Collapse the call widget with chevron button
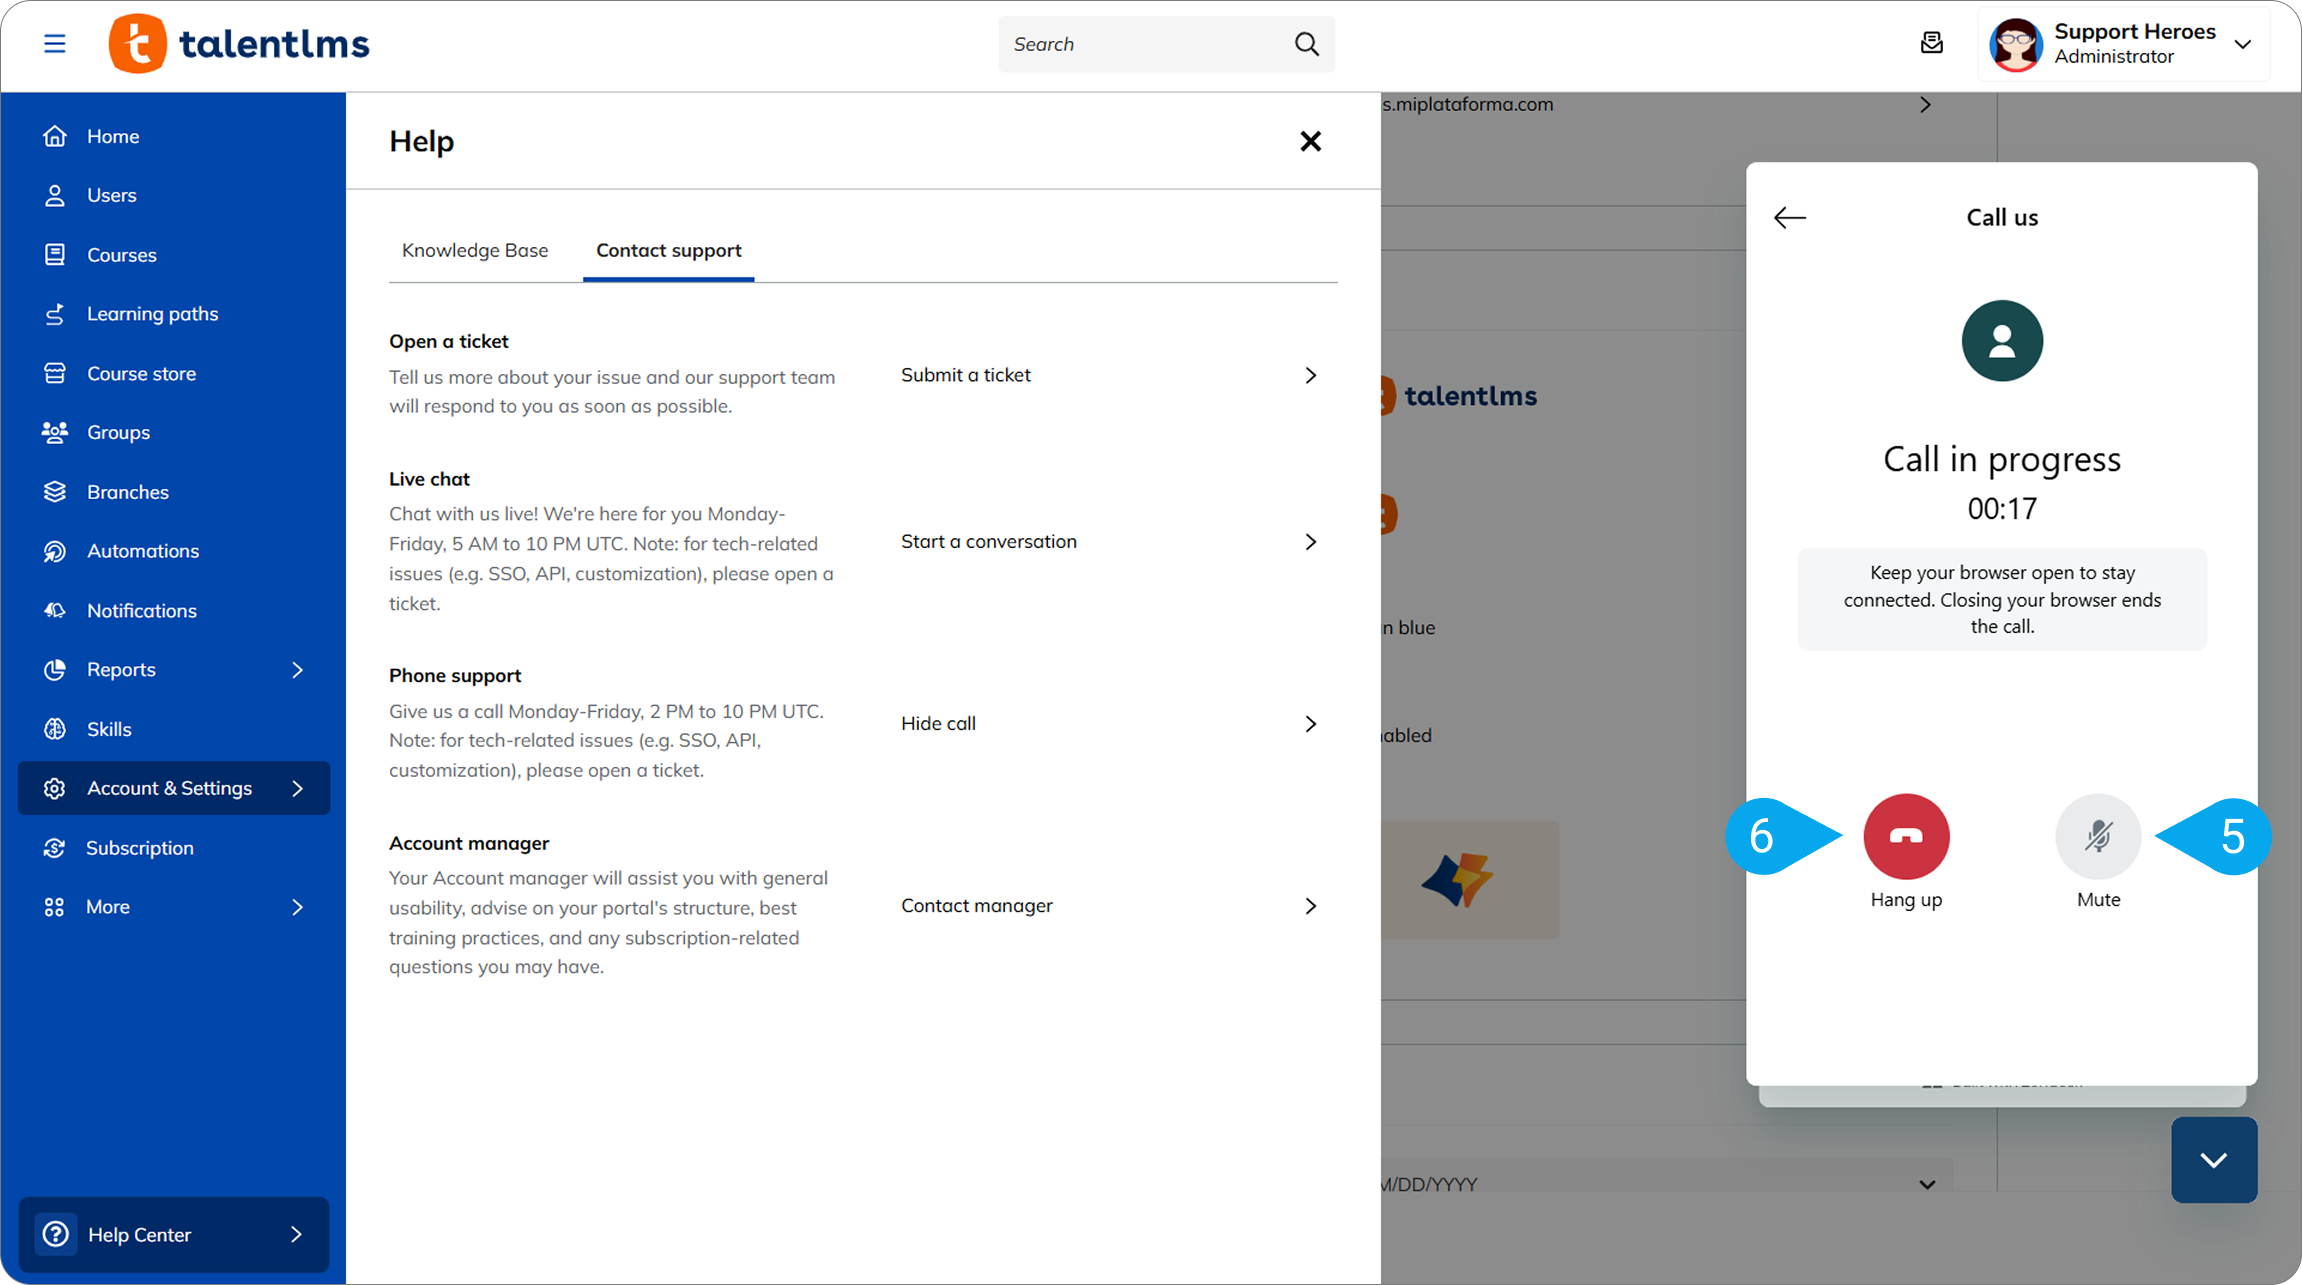Viewport: 2302px width, 1285px height. coord(2213,1160)
